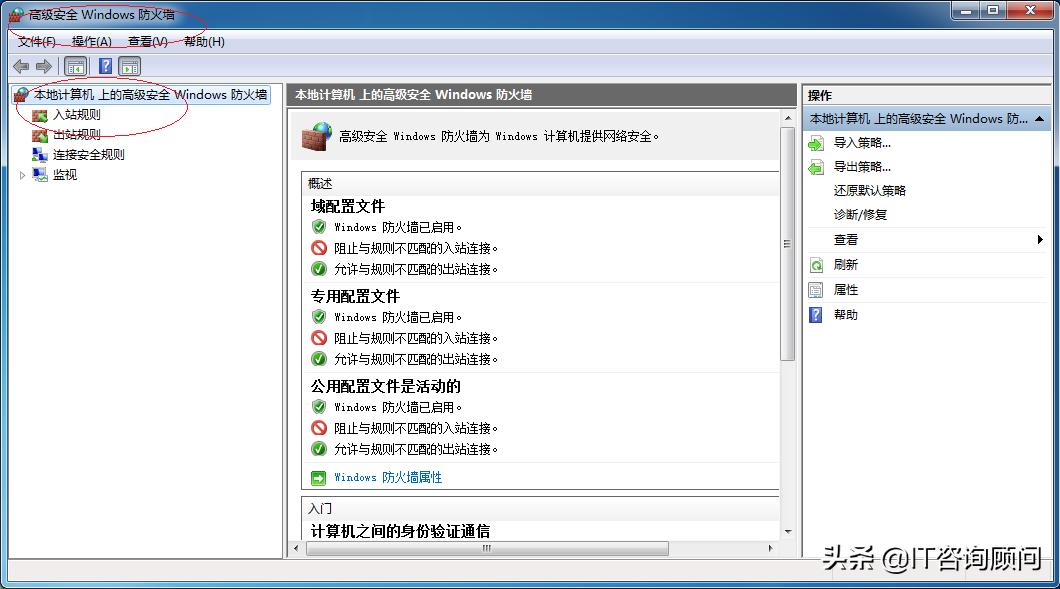Toggle the show/hide action pane toolbar icon
This screenshot has width=1060, height=589.
pos(129,66)
